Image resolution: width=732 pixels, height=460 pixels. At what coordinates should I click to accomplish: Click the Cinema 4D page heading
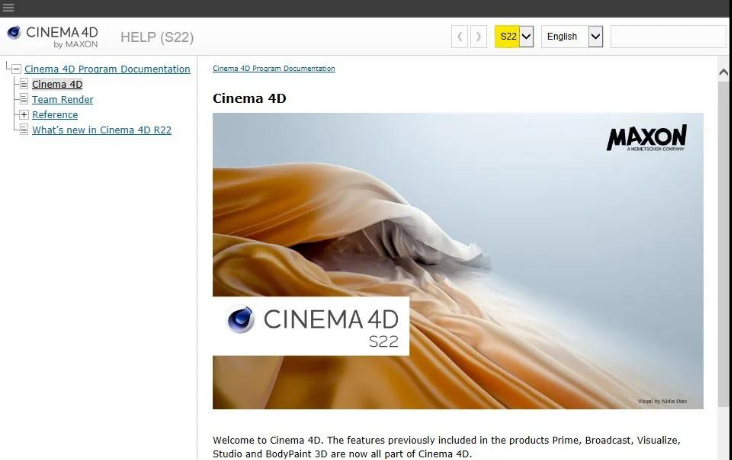pos(249,99)
